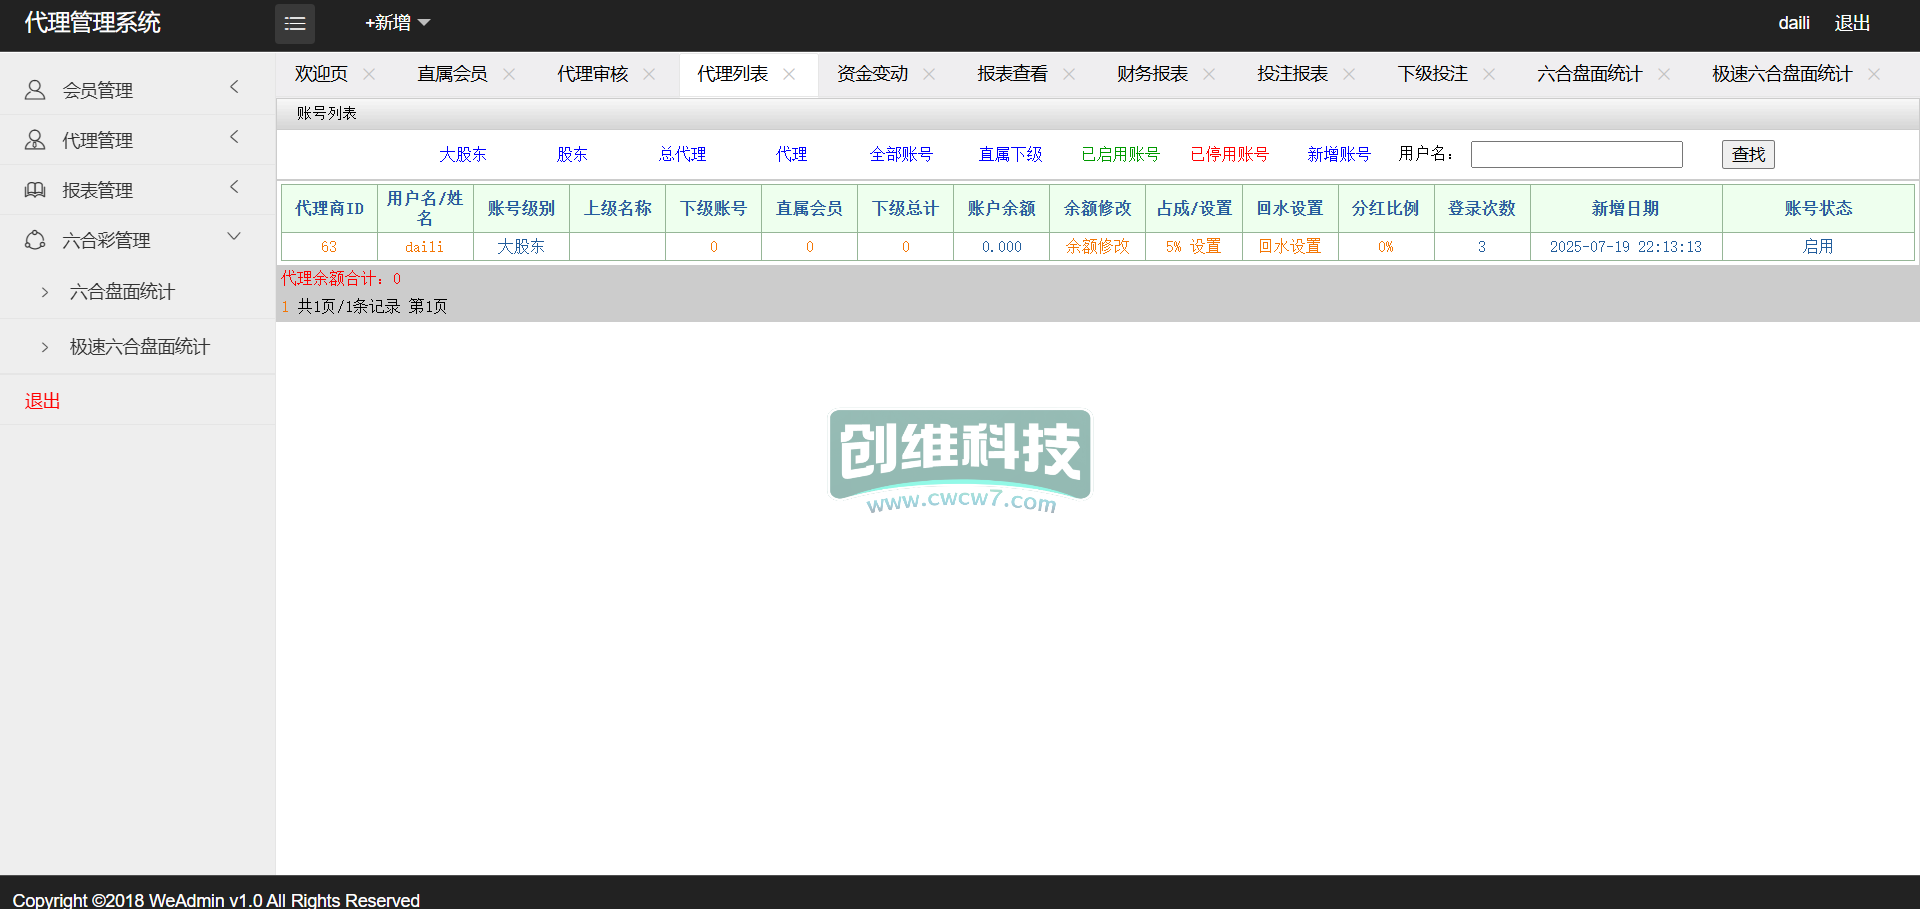Click the 查找 button
1920x909 pixels.
click(x=1748, y=154)
